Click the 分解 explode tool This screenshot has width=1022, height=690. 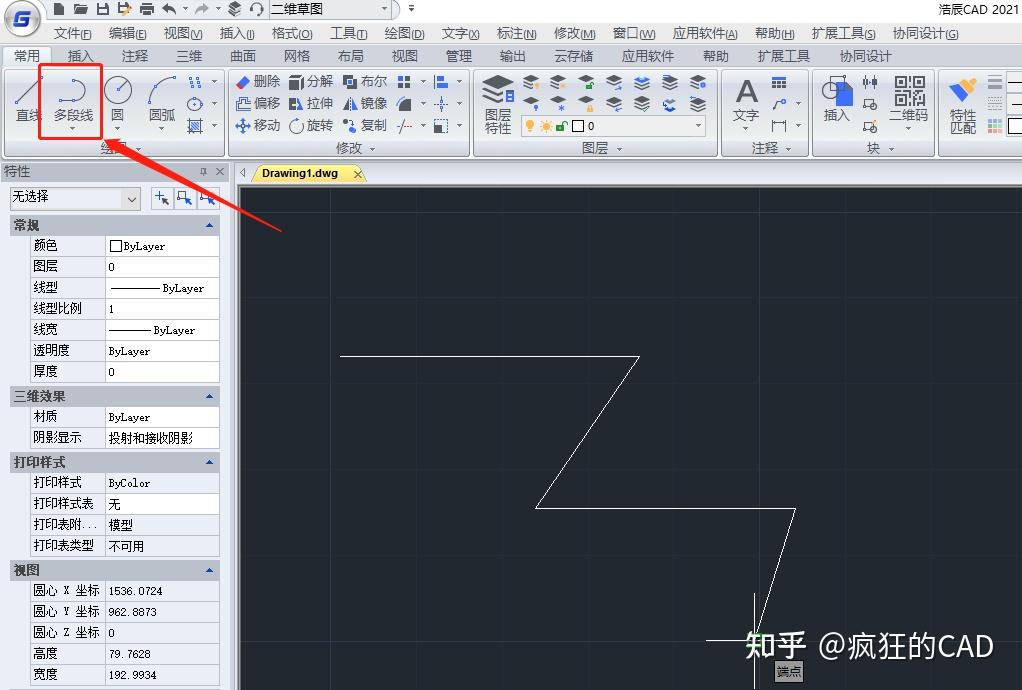311,81
